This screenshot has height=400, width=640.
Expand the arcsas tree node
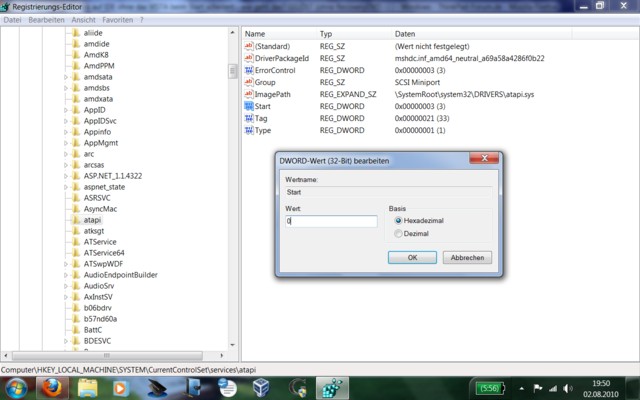(x=66, y=165)
